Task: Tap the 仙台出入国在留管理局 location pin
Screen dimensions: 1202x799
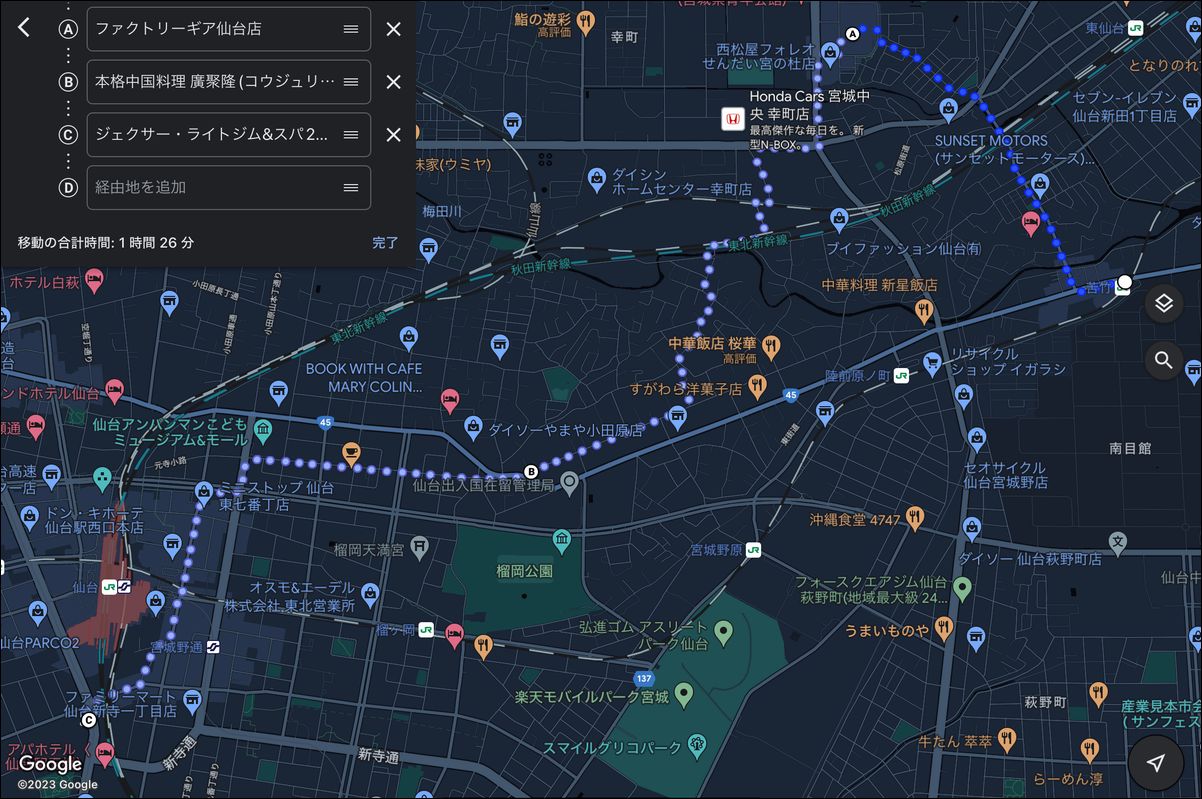Action: pos(570,483)
